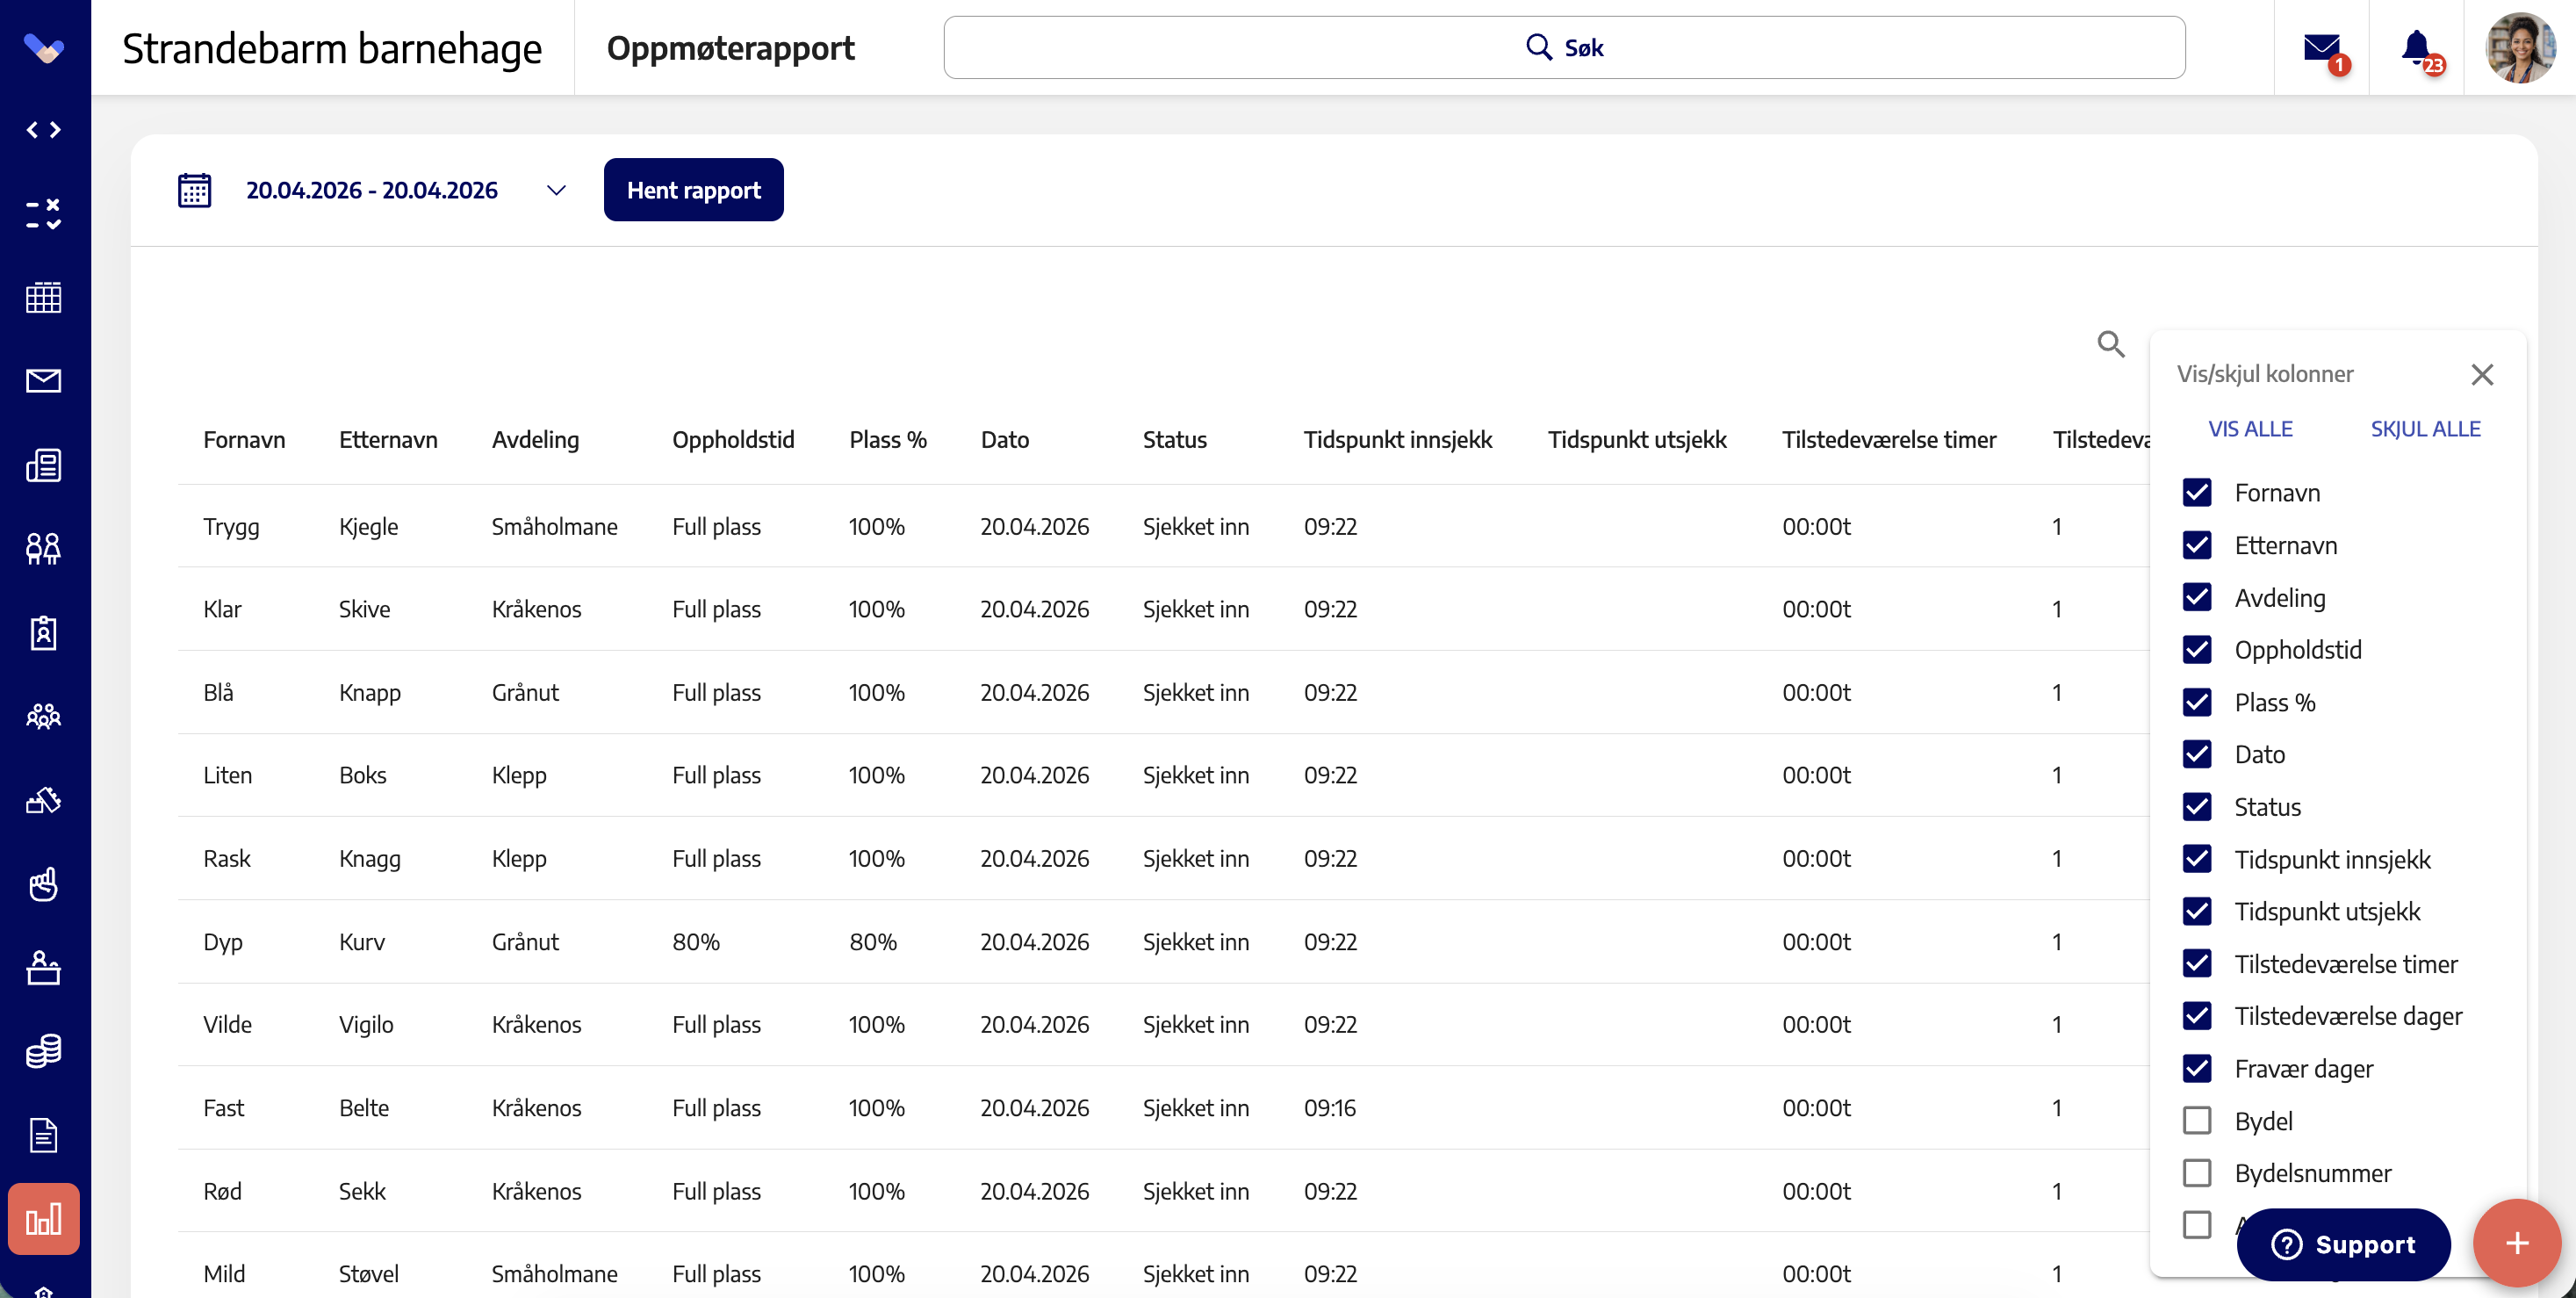Viewport: 2576px width, 1298px height.
Task: Sort by Avdeling column header
Action: coord(535,440)
